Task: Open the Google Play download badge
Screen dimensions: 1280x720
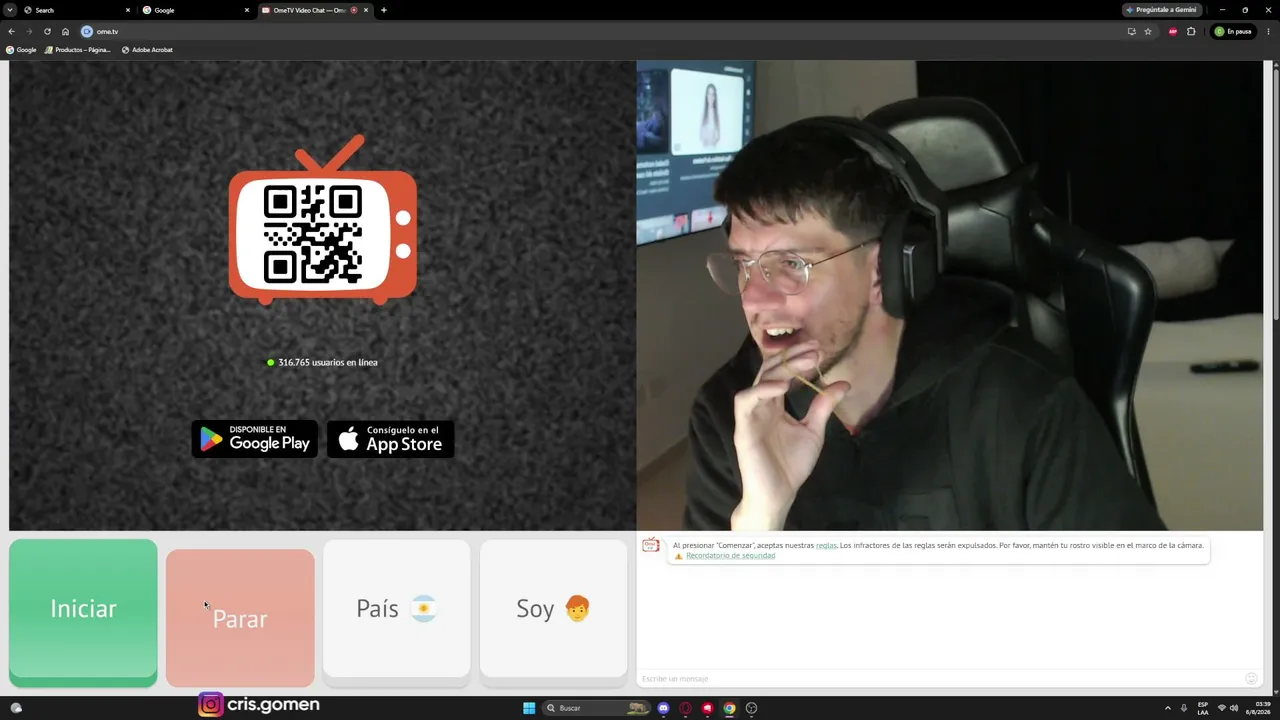Action: pyautogui.click(x=255, y=439)
